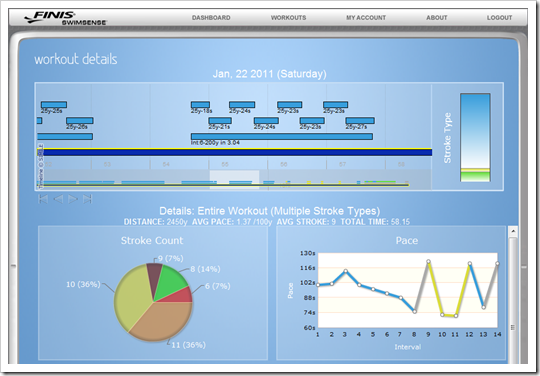Click the 130s pace axis label
540x376 pixels.
[x=308, y=253]
